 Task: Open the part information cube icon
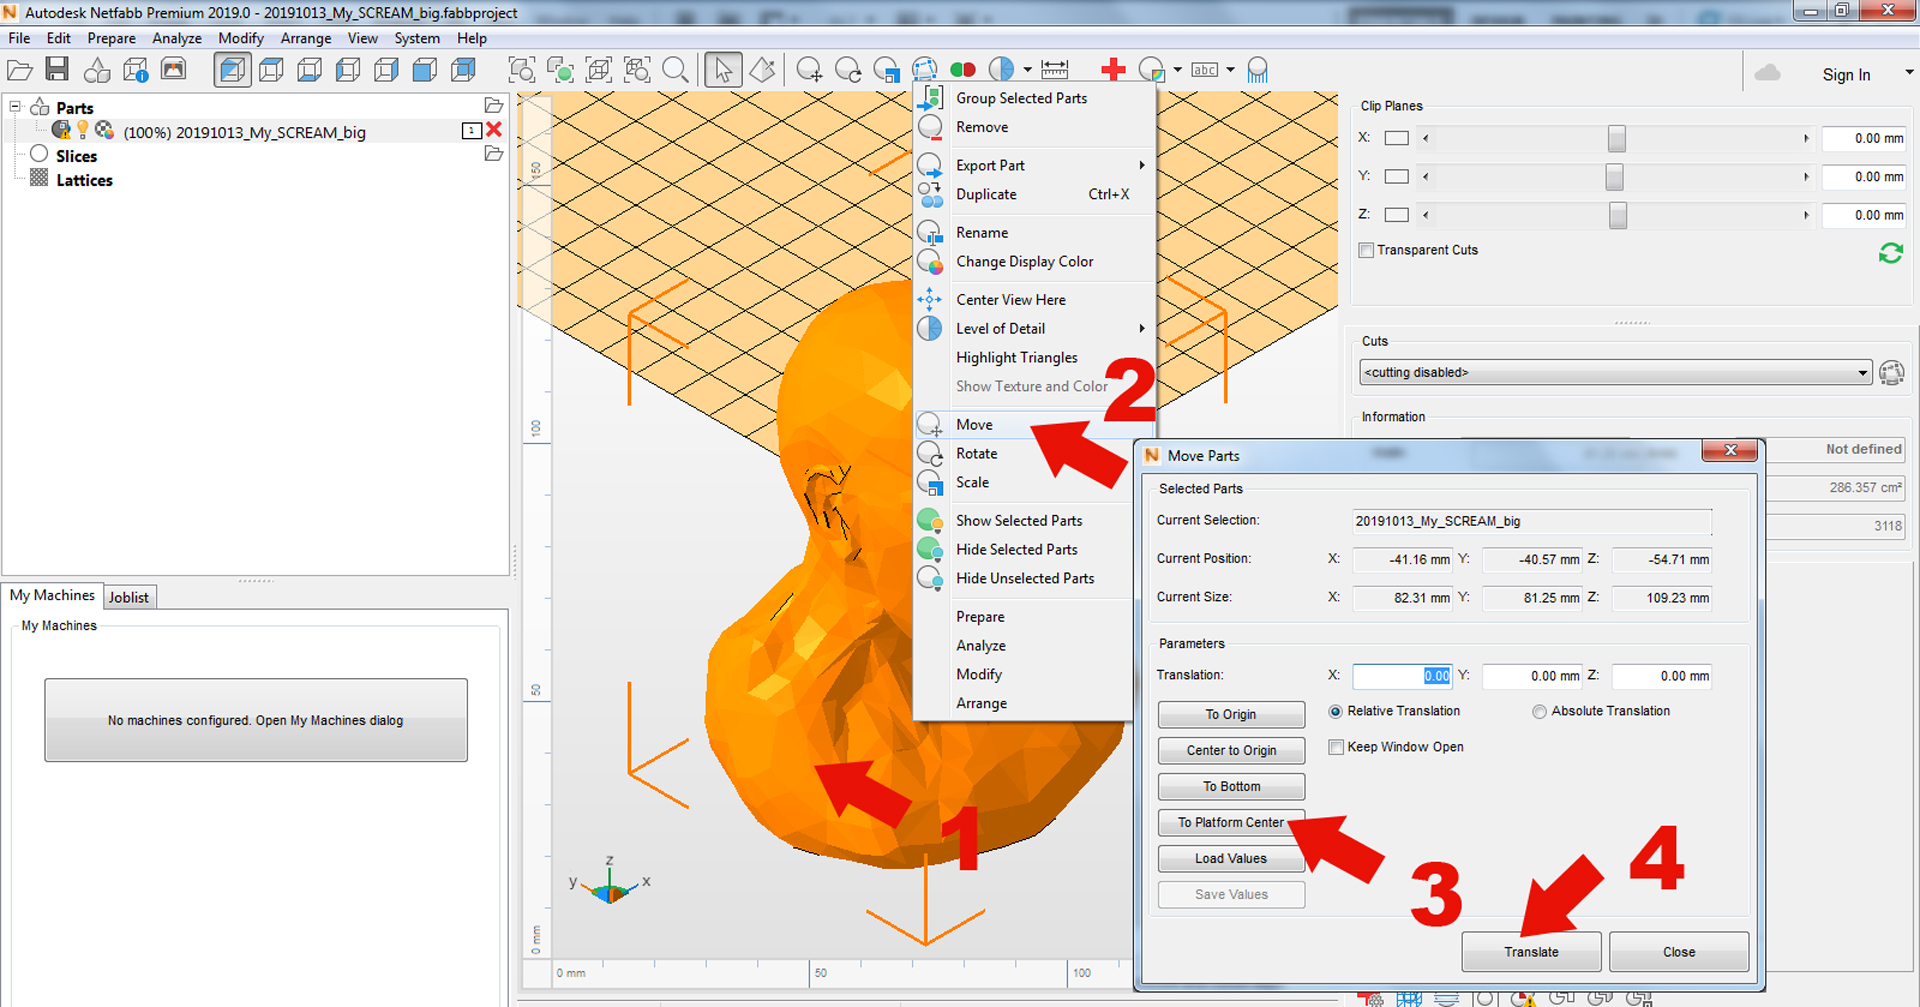[x=136, y=70]
